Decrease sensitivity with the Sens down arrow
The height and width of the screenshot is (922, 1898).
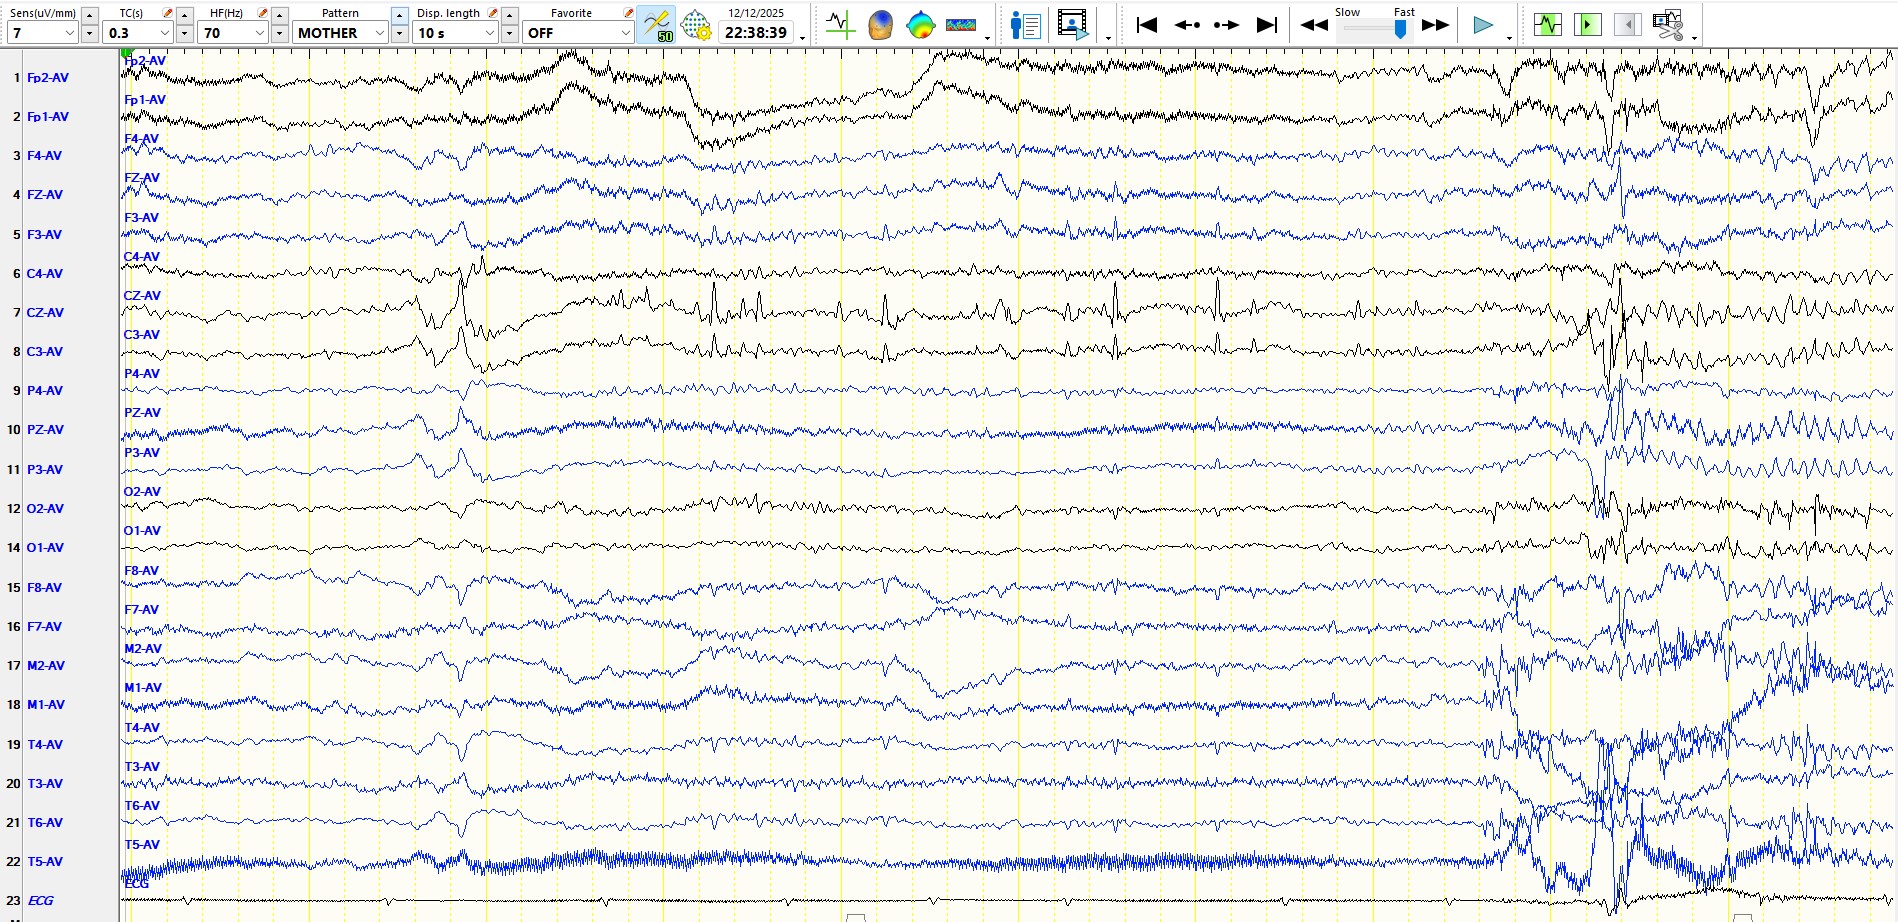90,34
